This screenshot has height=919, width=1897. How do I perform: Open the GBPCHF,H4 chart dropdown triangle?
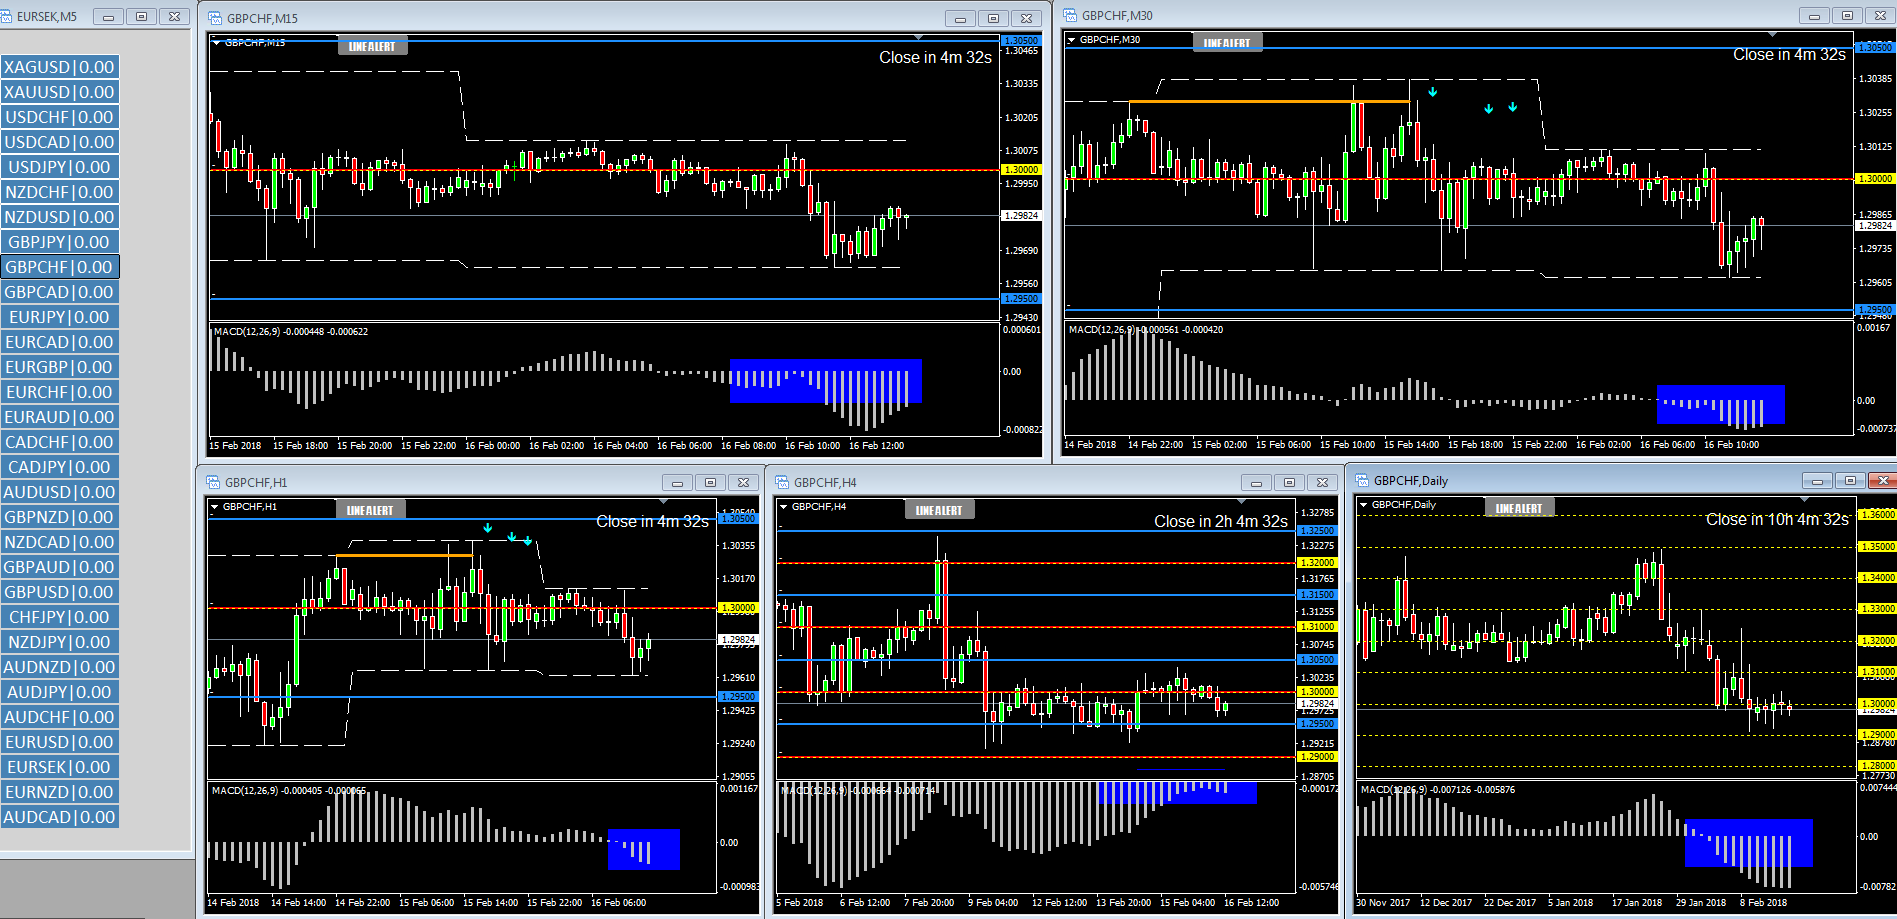click(783, 507)
